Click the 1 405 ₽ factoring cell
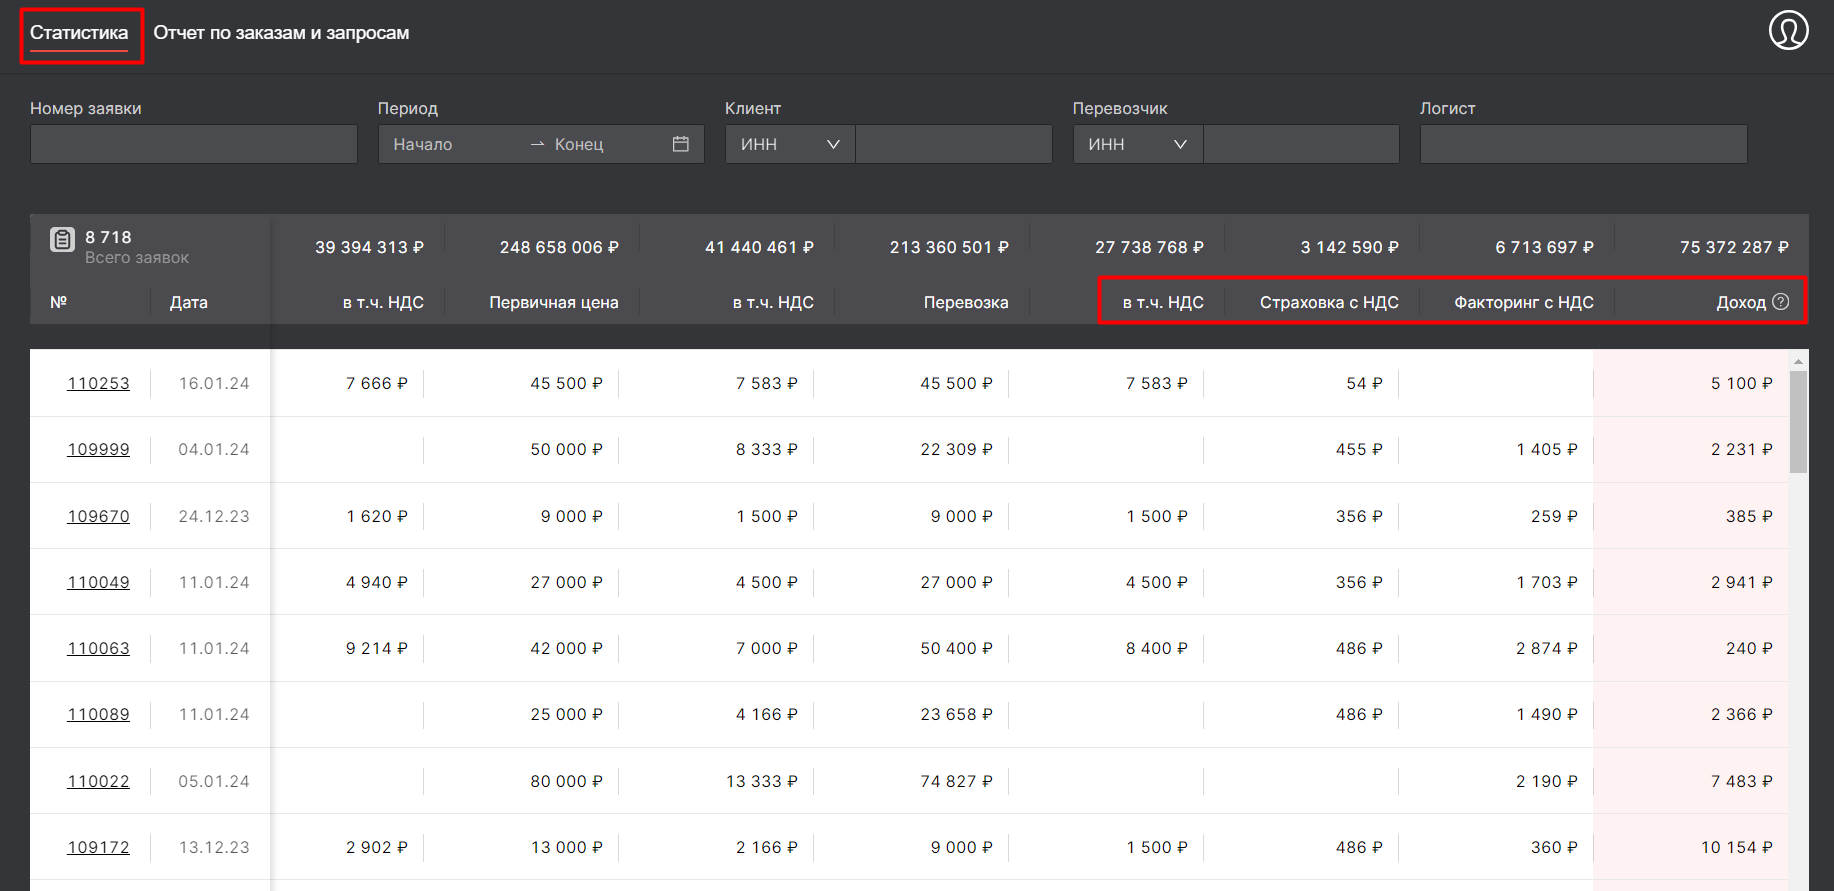 (x=1546, y=449)
